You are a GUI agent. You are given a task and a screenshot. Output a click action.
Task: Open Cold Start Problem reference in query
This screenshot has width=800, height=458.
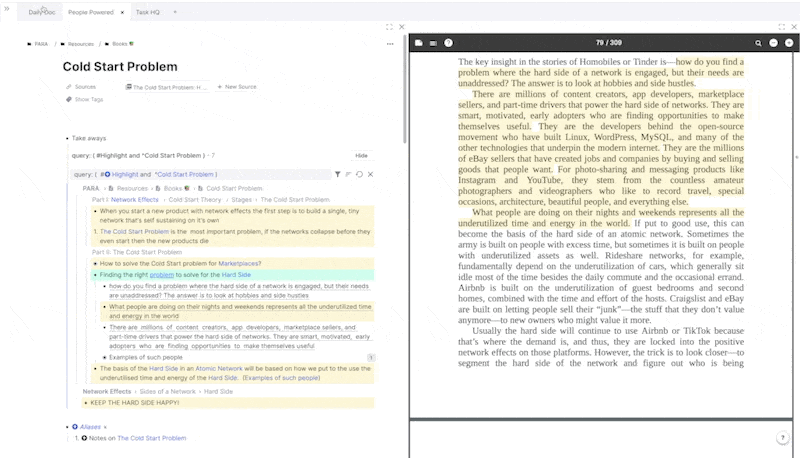(x=184, y=174)
